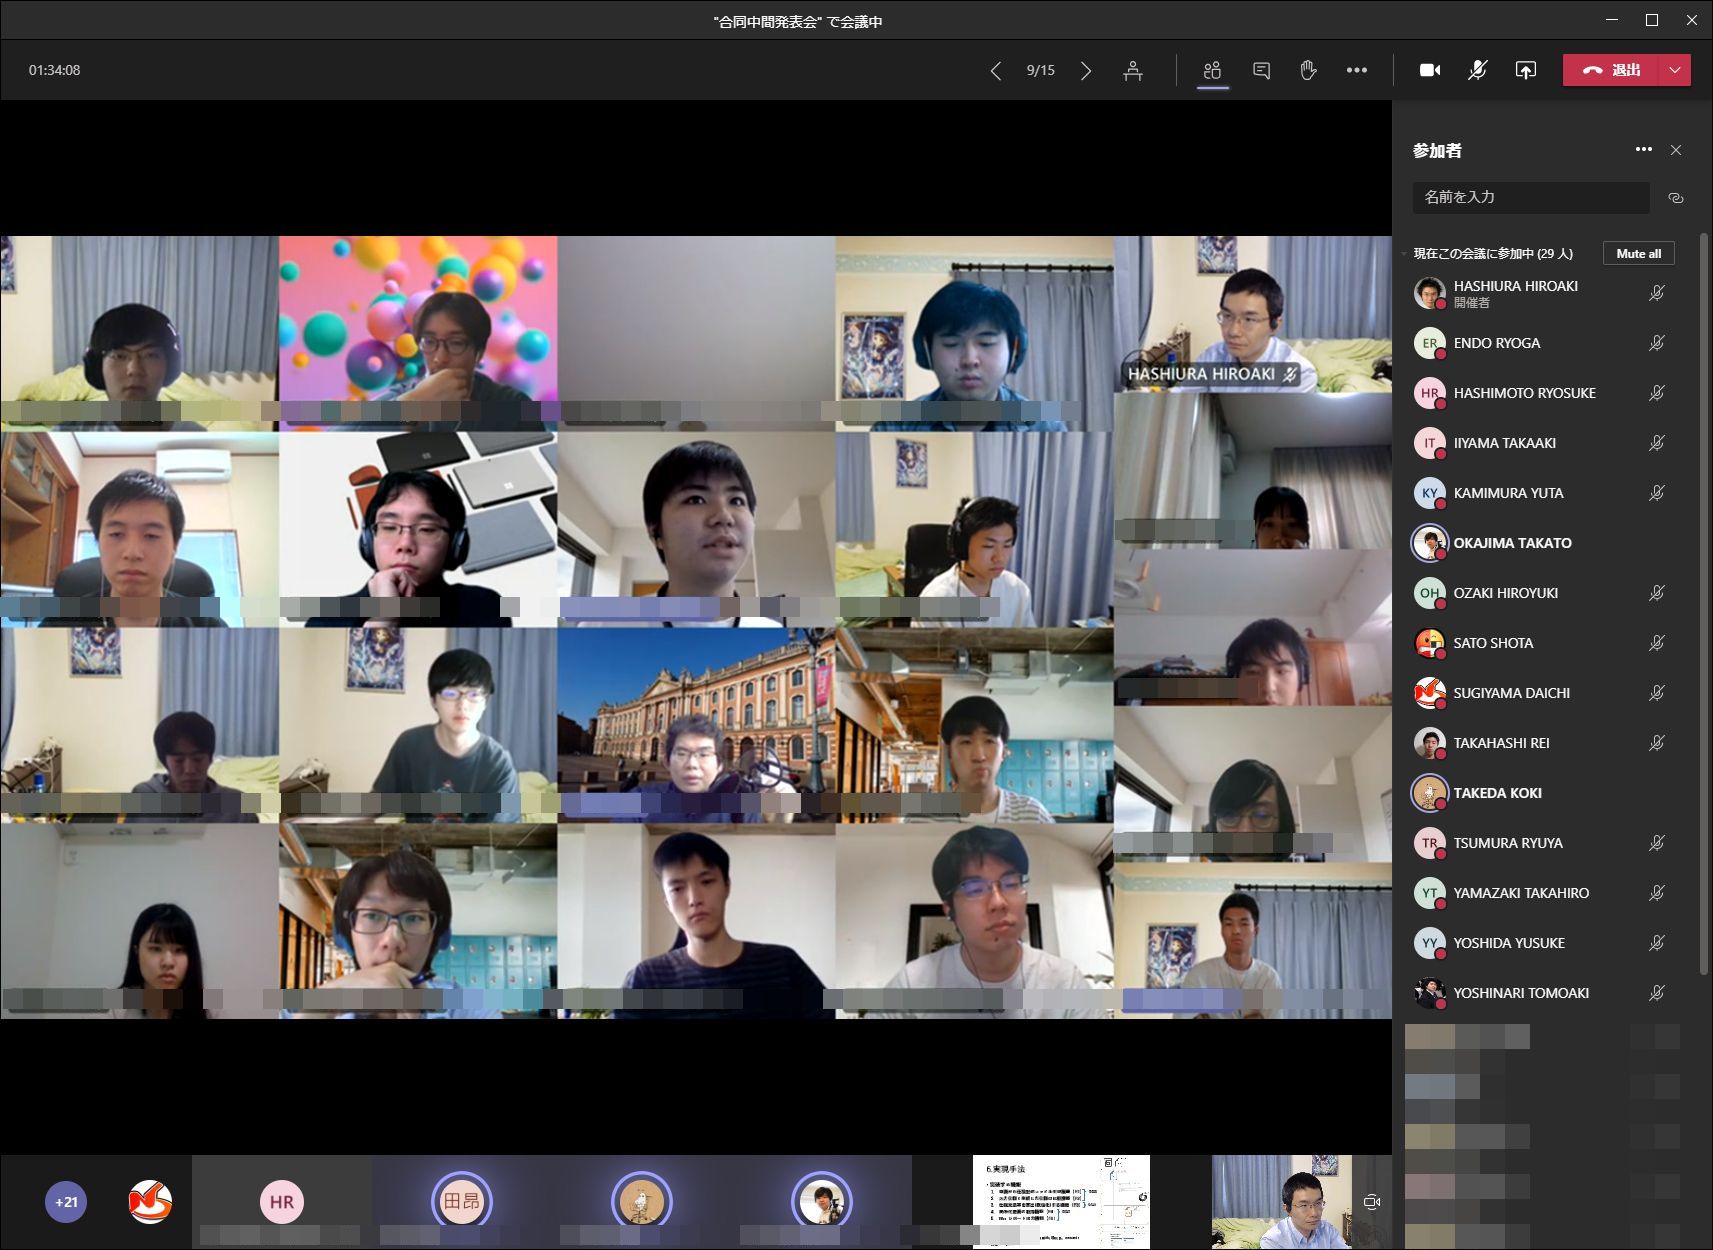Toggle the participants panel icon
Viewport: 1713px width, 1250px height.
(1212, 70)
